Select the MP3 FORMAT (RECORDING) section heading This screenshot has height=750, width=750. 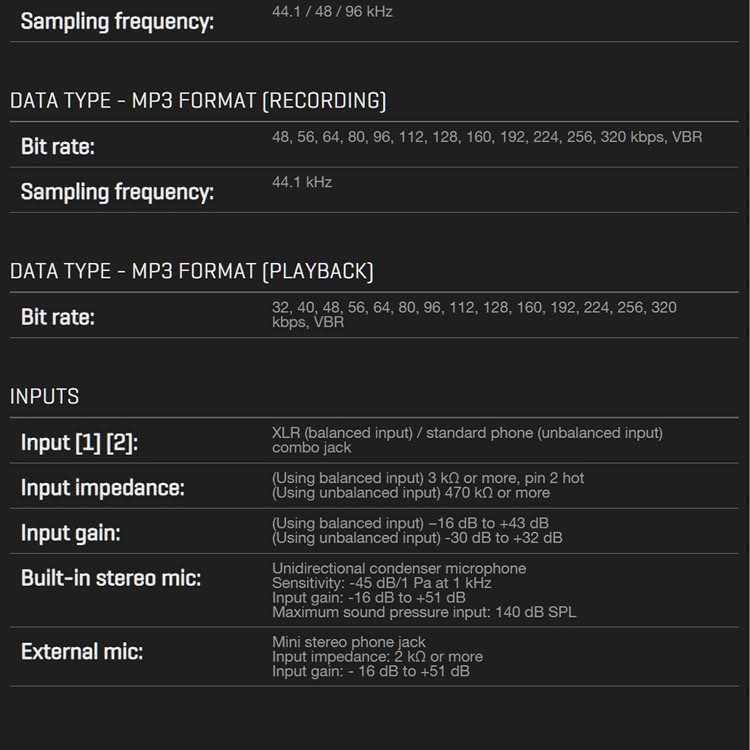click(x=198, y=101)
